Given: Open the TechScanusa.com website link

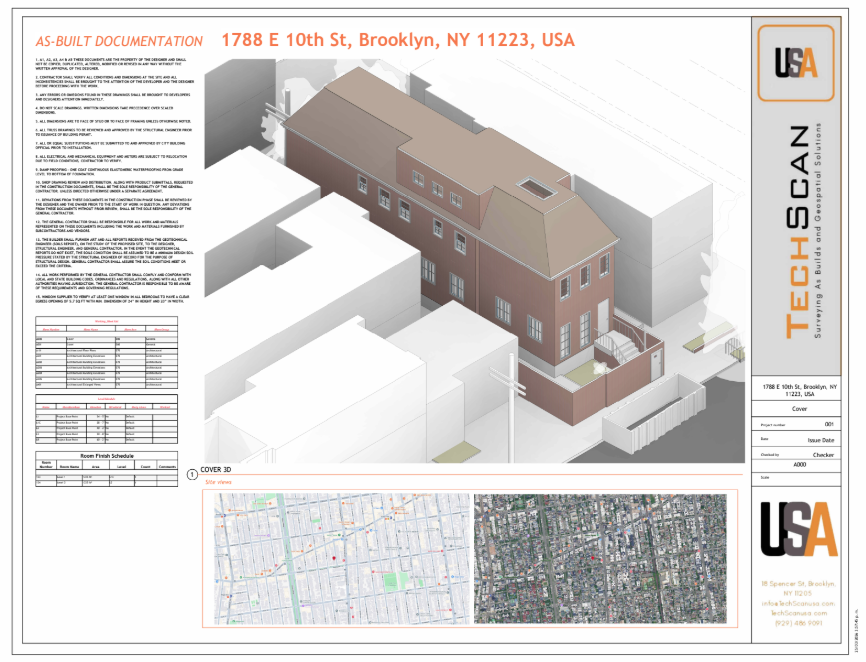Looking at the screenshot, I should coord(797,613).
